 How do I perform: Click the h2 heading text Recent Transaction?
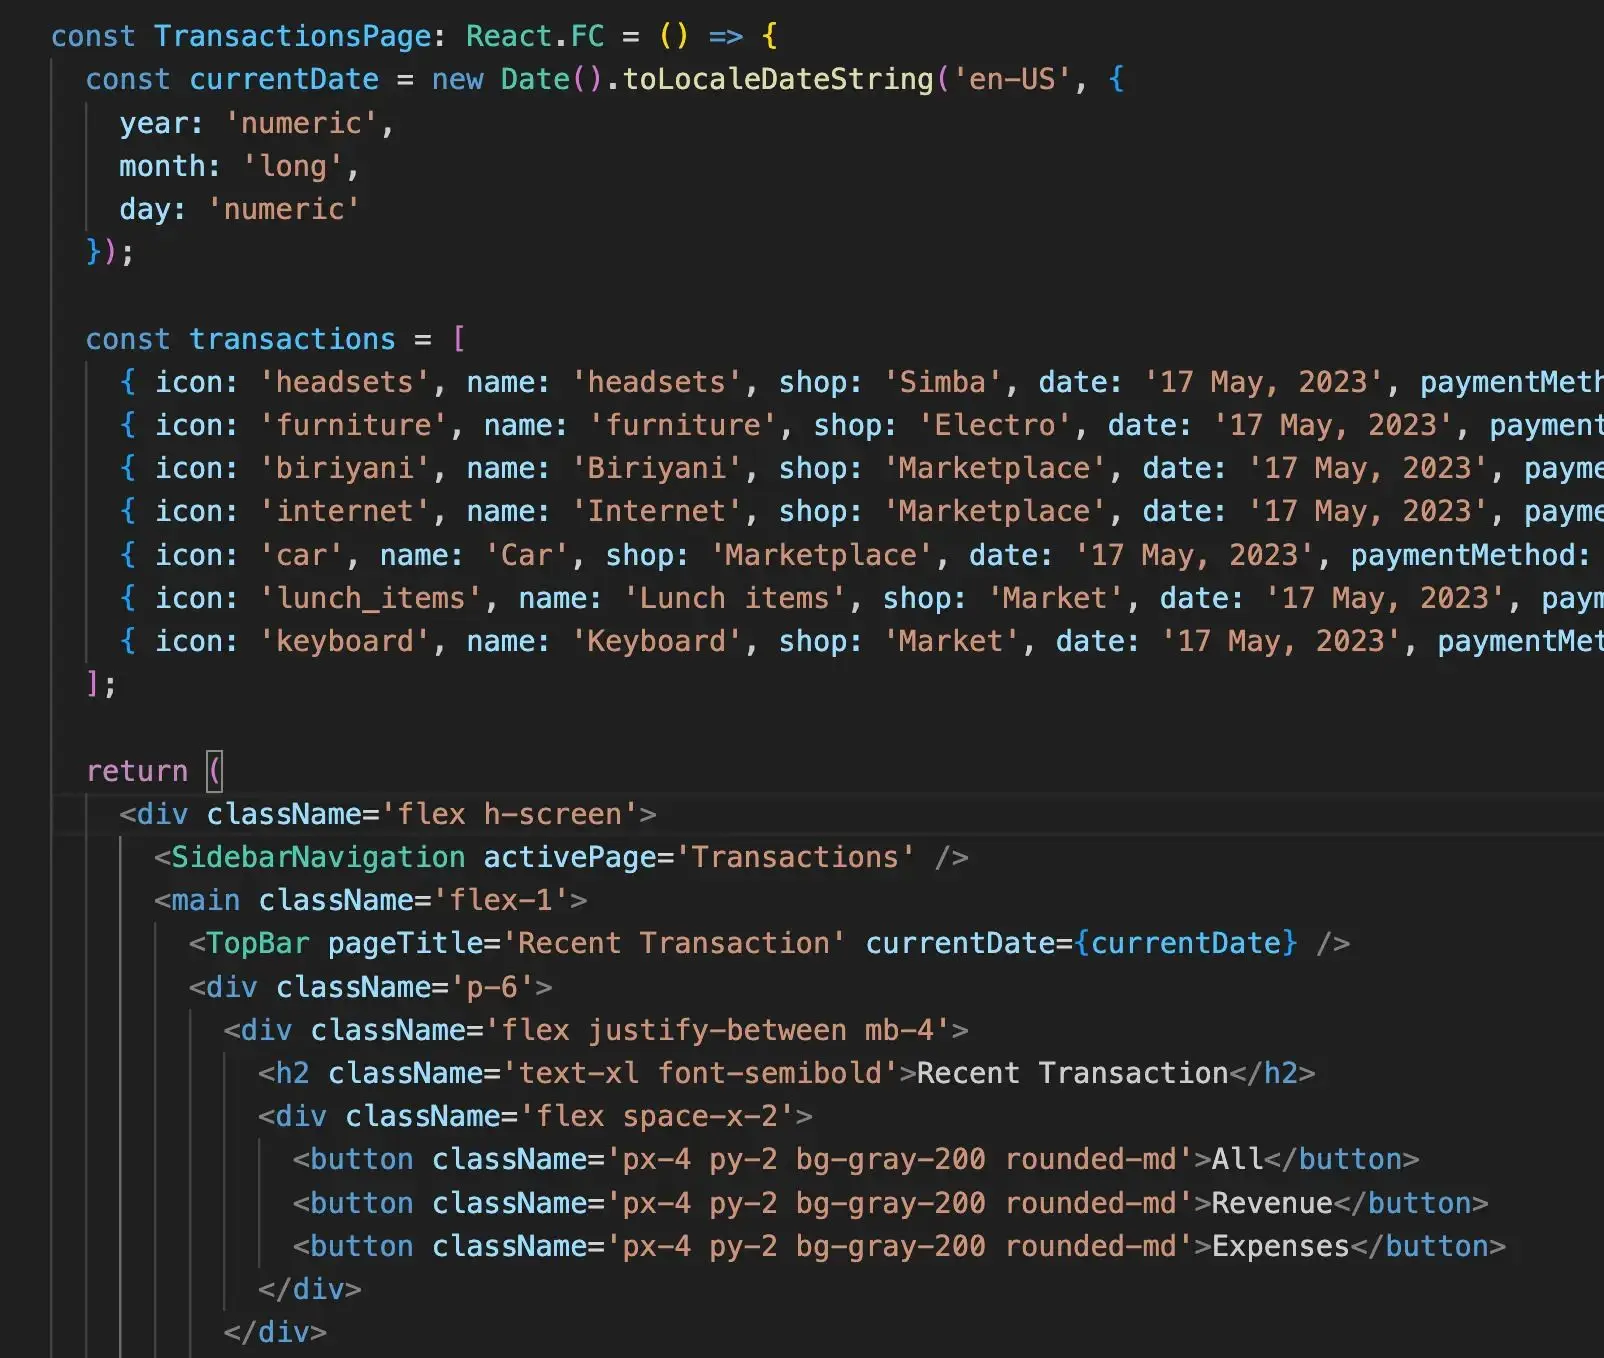click(1072, 1073)
